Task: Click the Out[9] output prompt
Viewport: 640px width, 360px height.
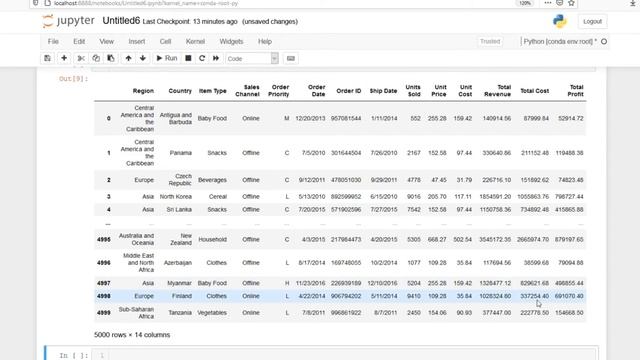Action: click(x=73, y=79)
